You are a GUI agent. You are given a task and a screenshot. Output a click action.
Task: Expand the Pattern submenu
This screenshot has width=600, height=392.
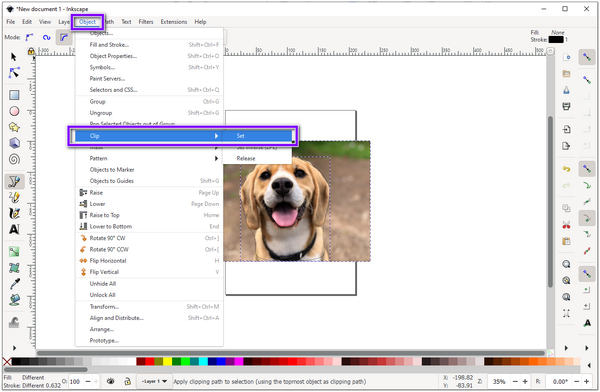[216, 158]
